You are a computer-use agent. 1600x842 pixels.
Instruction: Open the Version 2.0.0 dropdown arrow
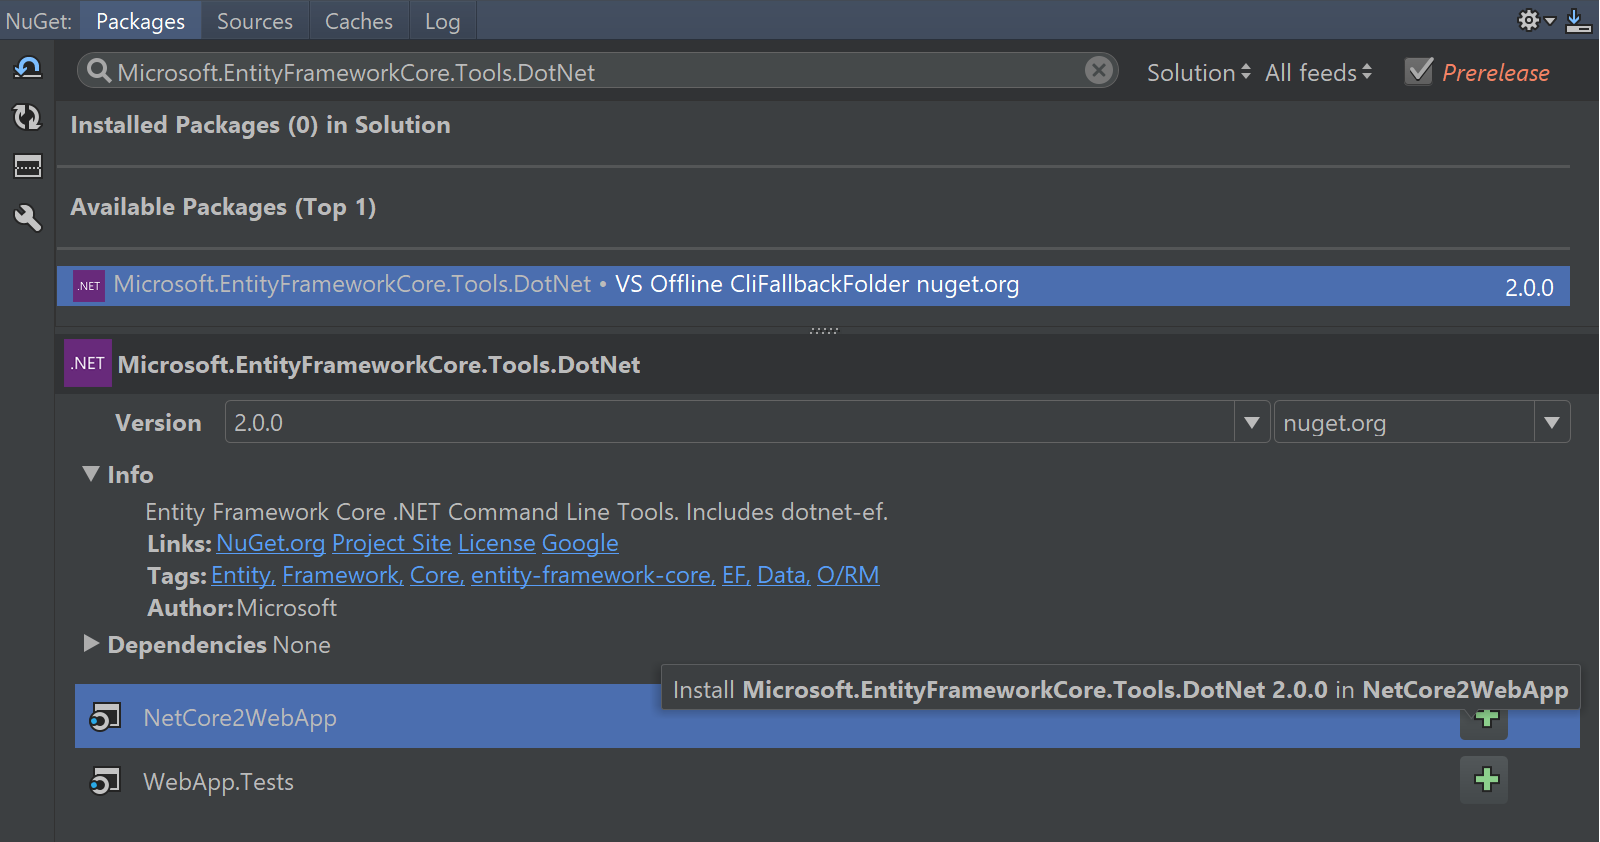pyautogui.click(x=1251, y=423)
